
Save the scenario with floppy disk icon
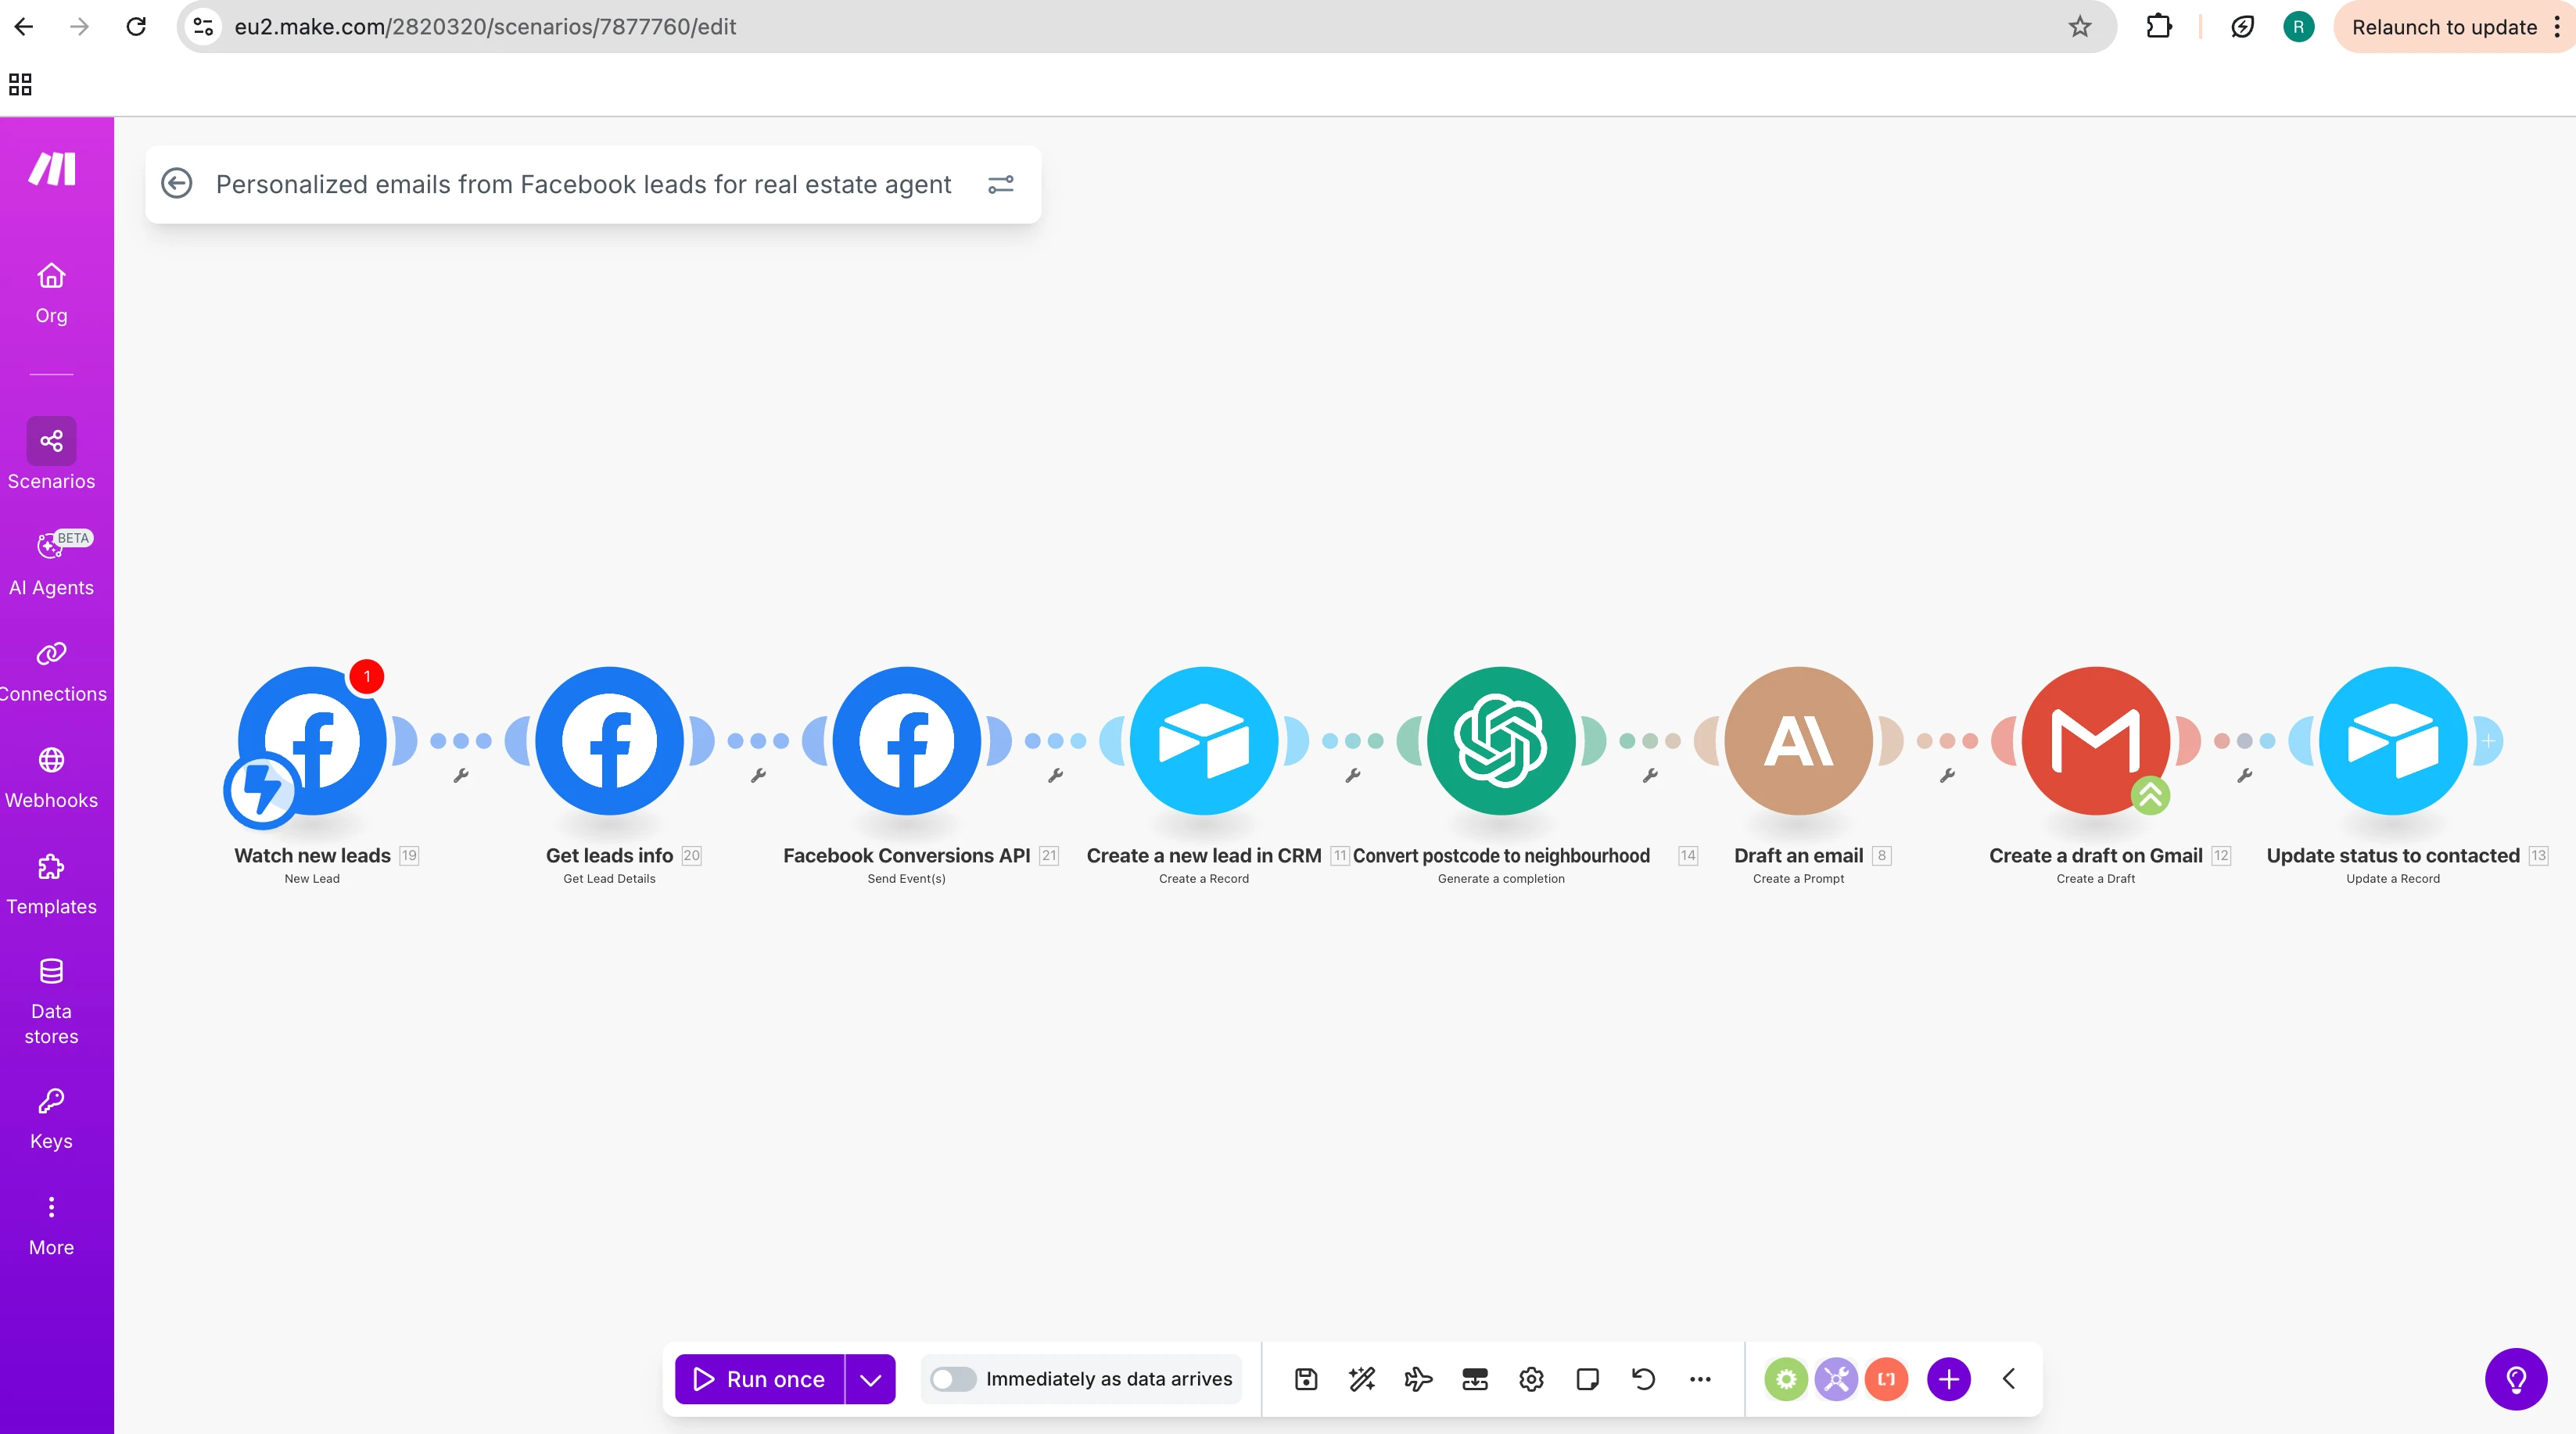tap(1306, 1379)
